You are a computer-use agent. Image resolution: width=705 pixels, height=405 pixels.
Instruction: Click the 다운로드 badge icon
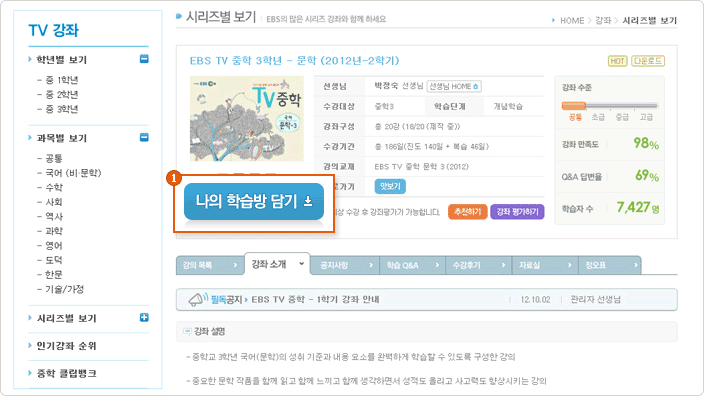(647, 61)
